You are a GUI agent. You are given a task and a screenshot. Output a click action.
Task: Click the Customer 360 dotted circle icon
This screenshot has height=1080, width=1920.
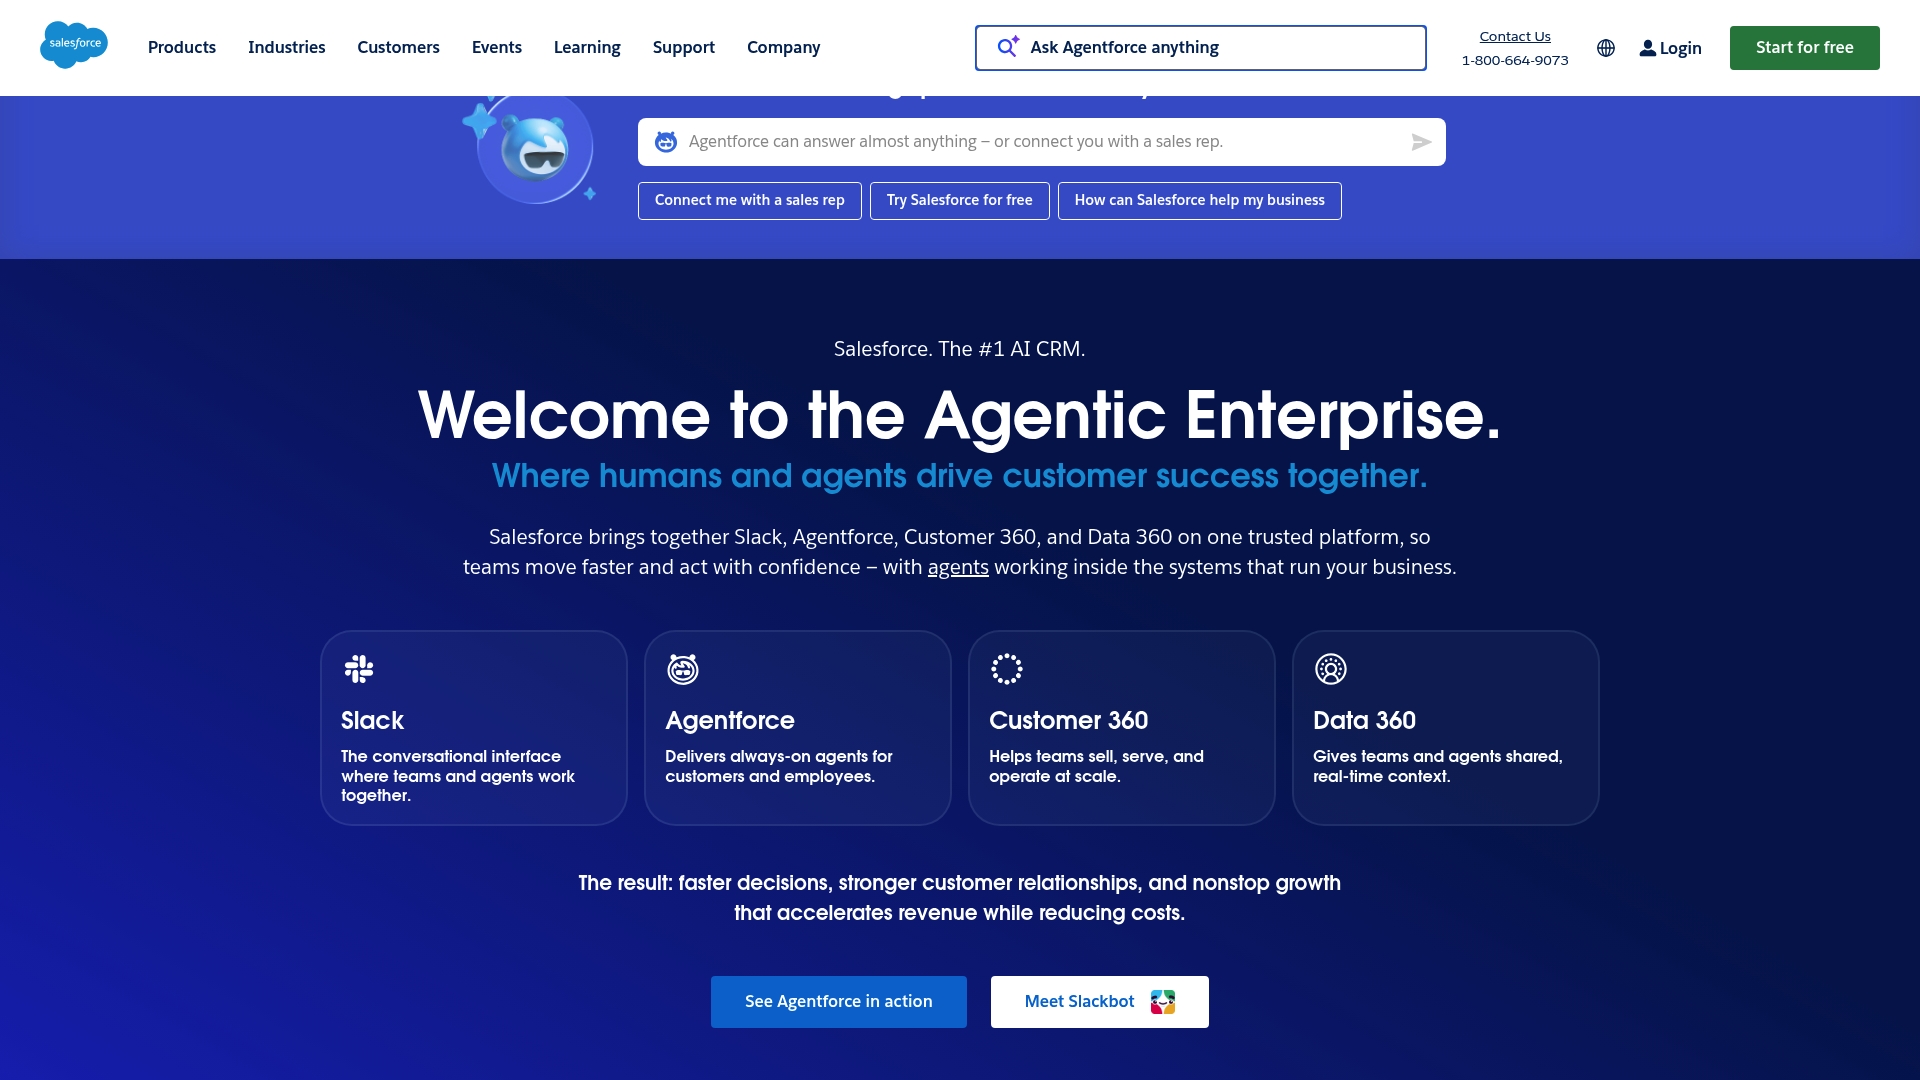[1007, 669]
